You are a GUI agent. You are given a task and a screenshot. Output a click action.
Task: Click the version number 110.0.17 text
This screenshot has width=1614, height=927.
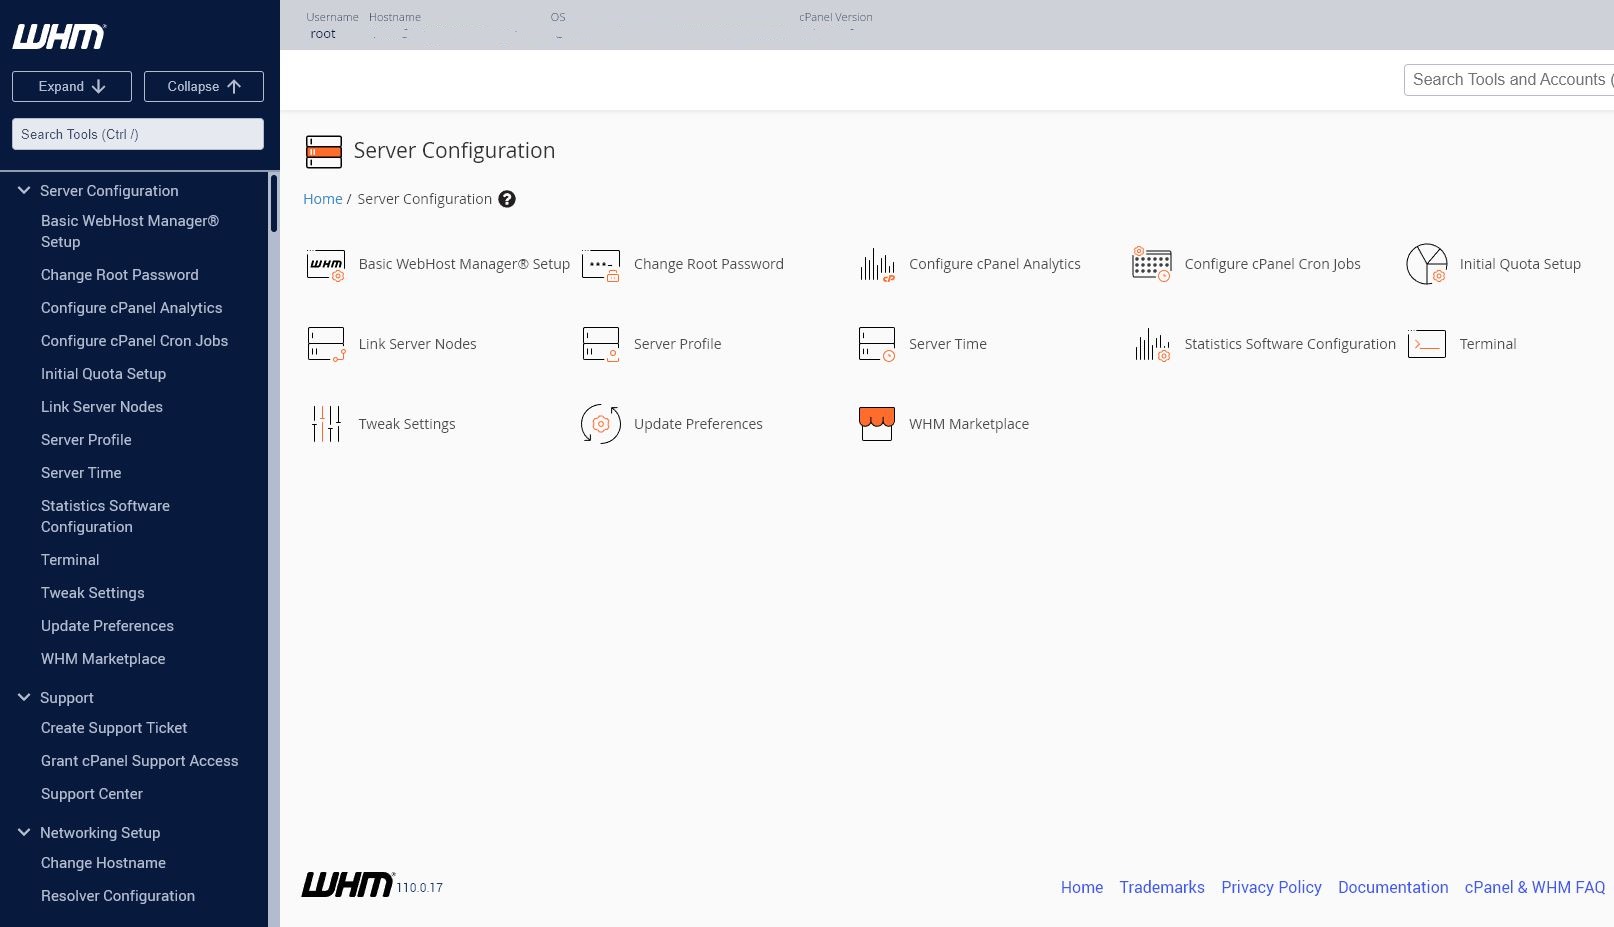click(x=420, y=888)
